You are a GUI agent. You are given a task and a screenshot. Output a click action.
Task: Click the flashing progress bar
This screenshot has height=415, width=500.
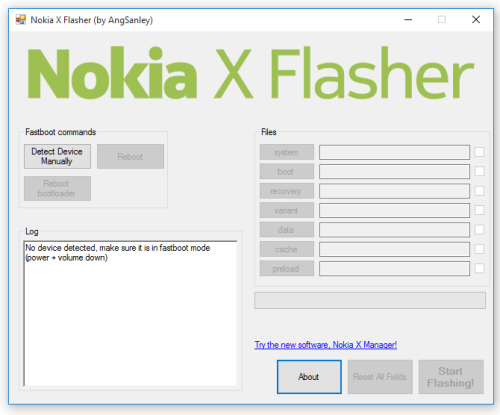370,300
